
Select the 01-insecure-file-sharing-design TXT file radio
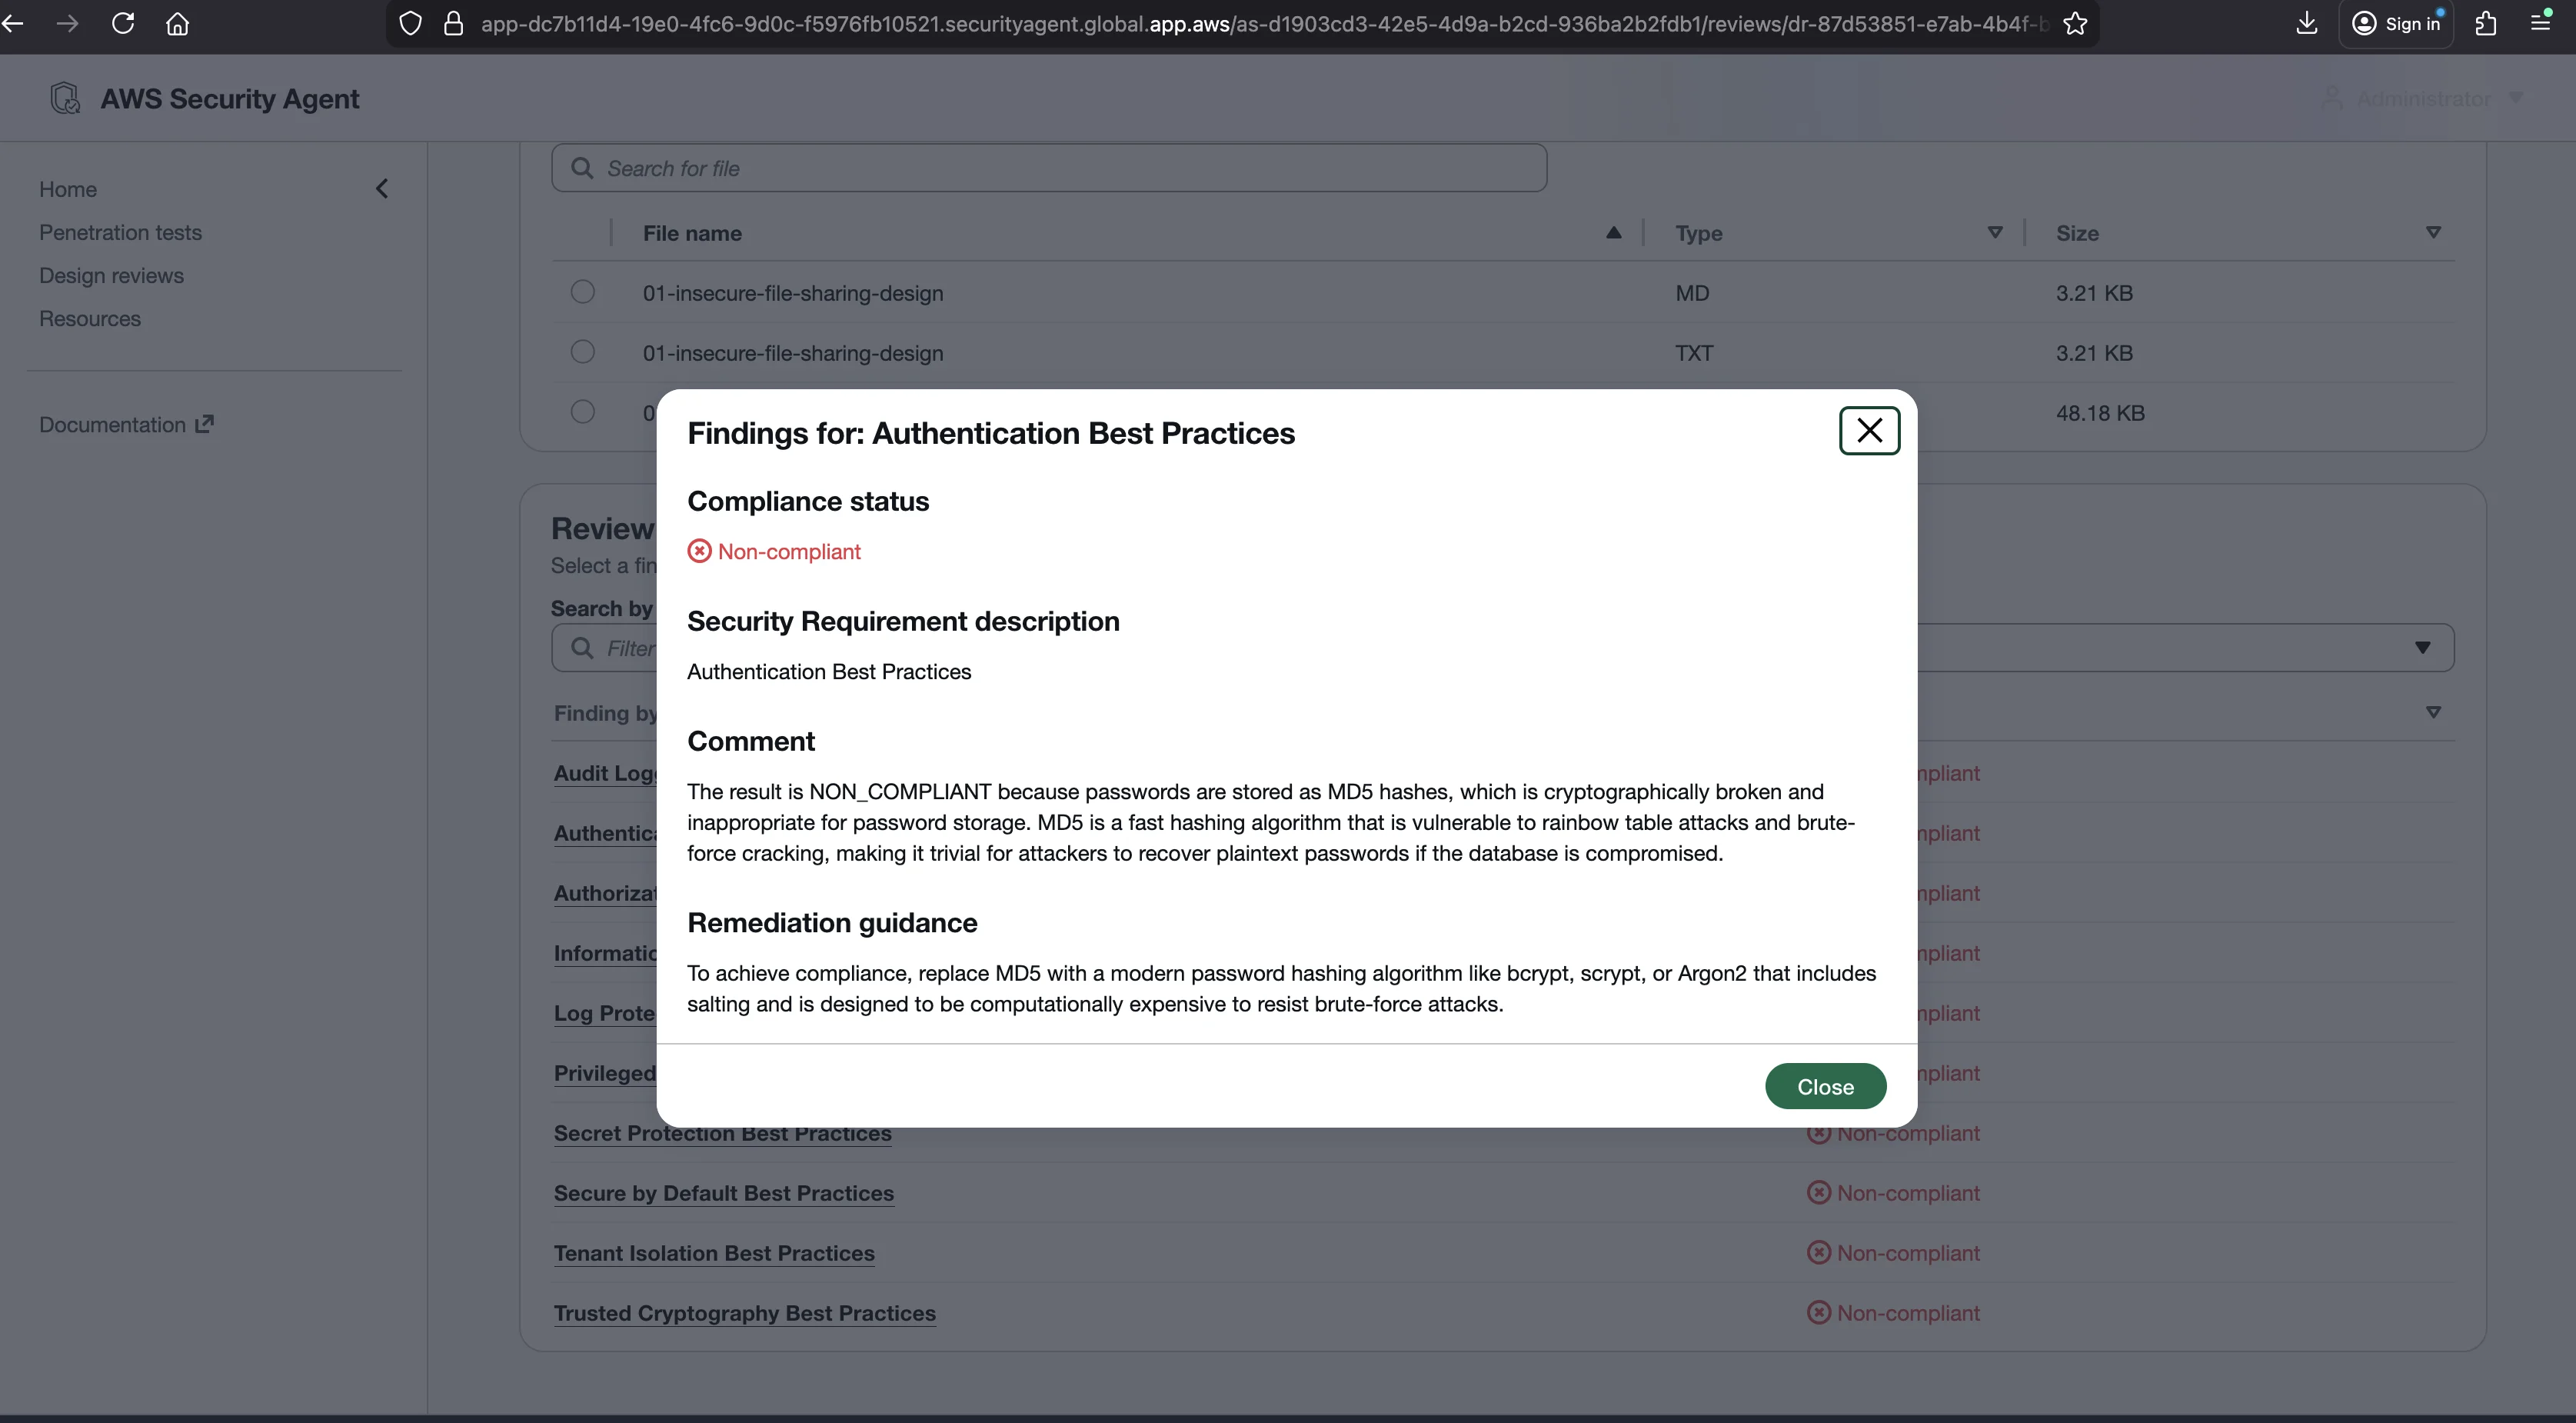(582, 352)
